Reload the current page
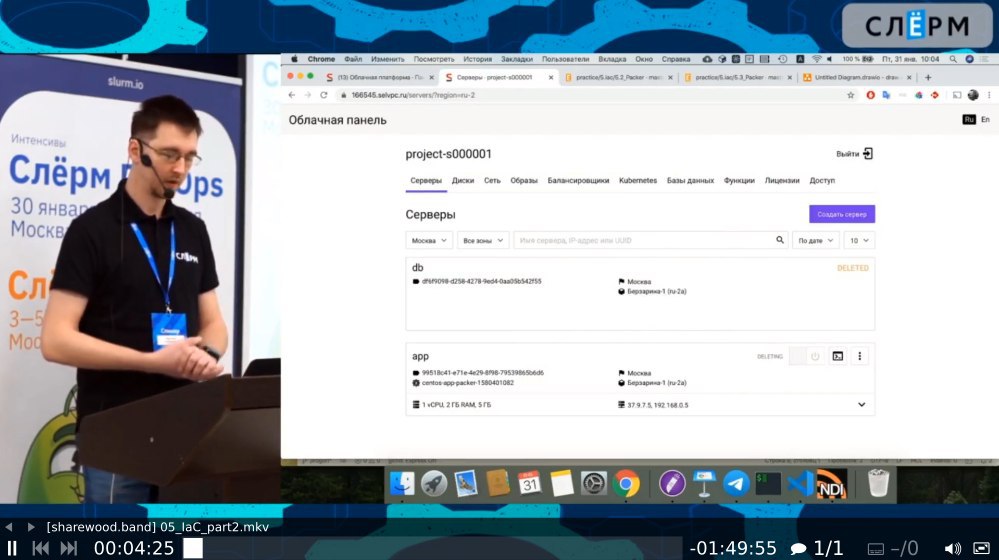 (x=324, y=95)
